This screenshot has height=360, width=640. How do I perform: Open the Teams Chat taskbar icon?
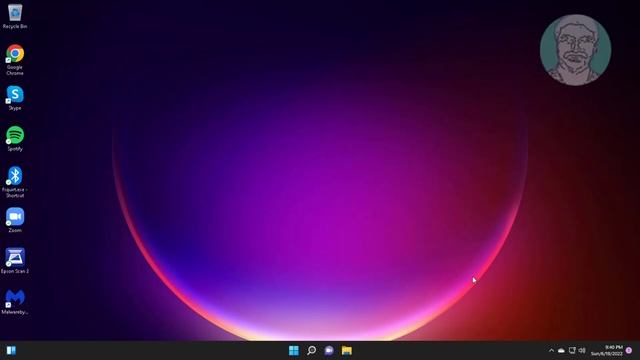click(329, 351)
